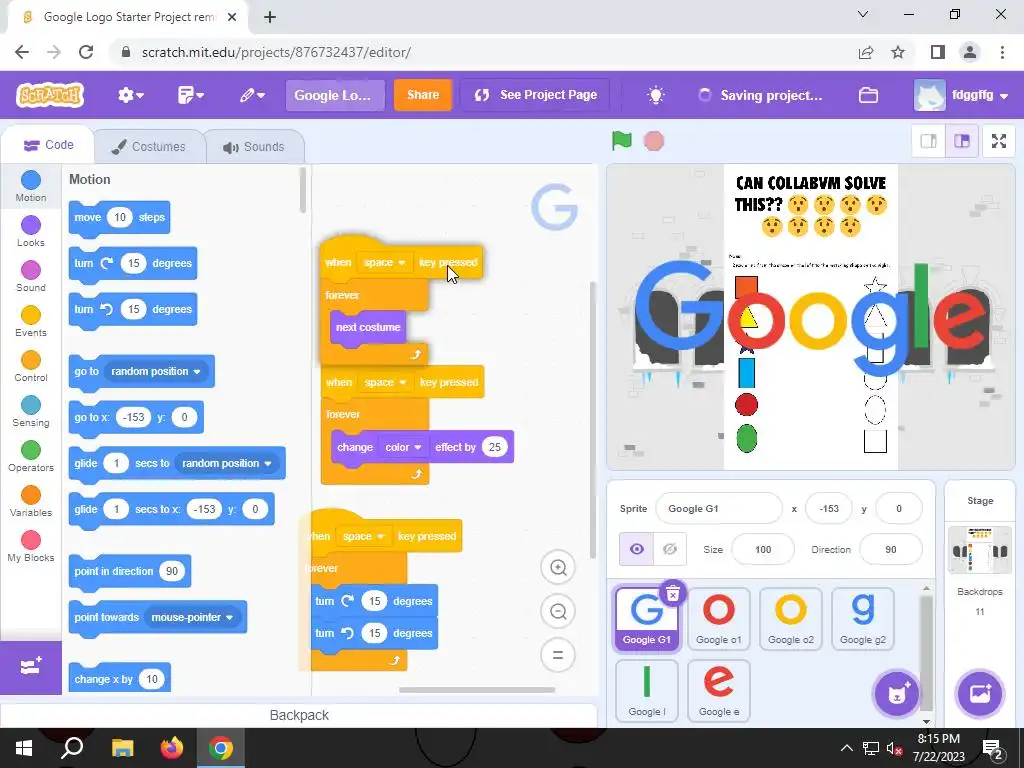Show the sprite with eye icon
This screenshot has height=768, width=1024.
[x=637, y=549]
